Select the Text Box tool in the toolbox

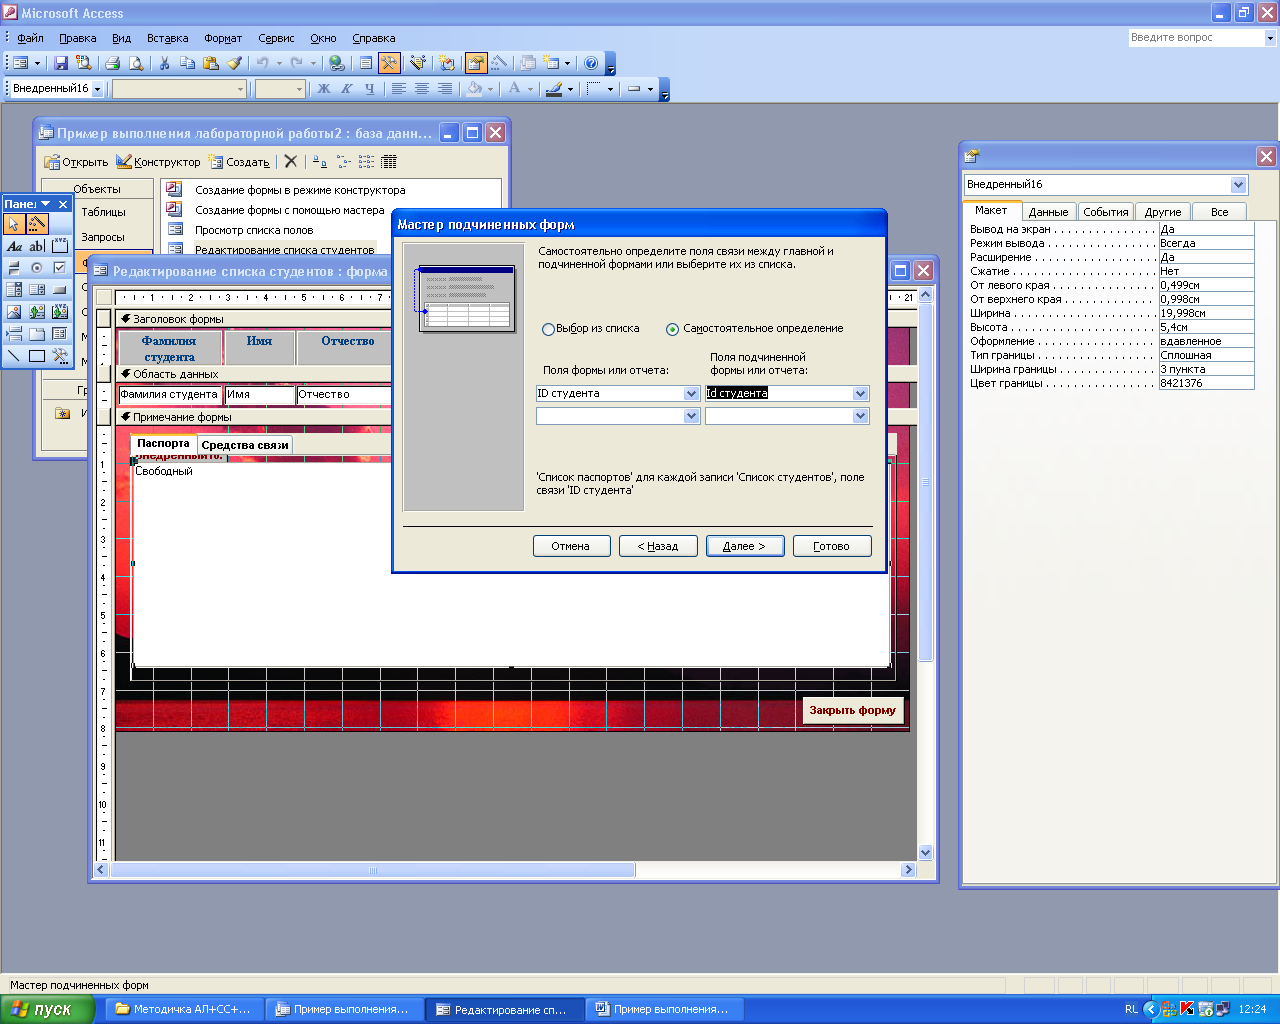(x=37, y=246)
